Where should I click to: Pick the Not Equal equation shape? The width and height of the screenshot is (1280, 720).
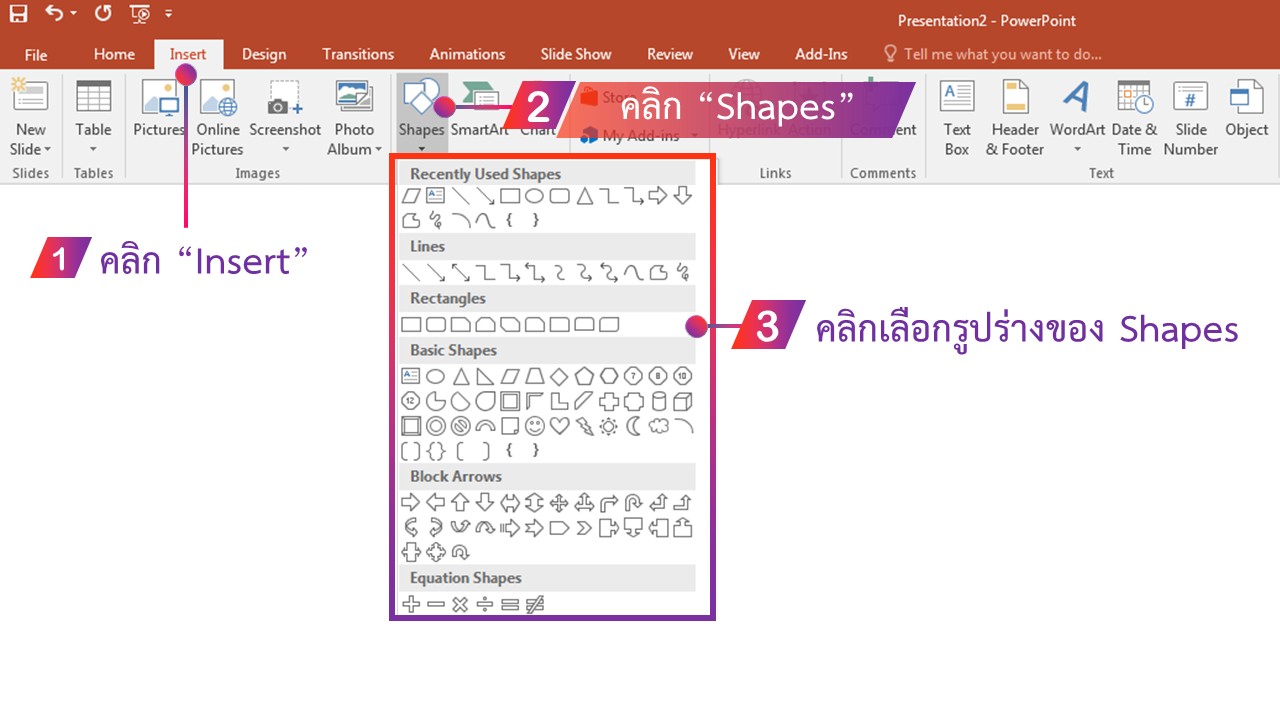click(534, 604)
